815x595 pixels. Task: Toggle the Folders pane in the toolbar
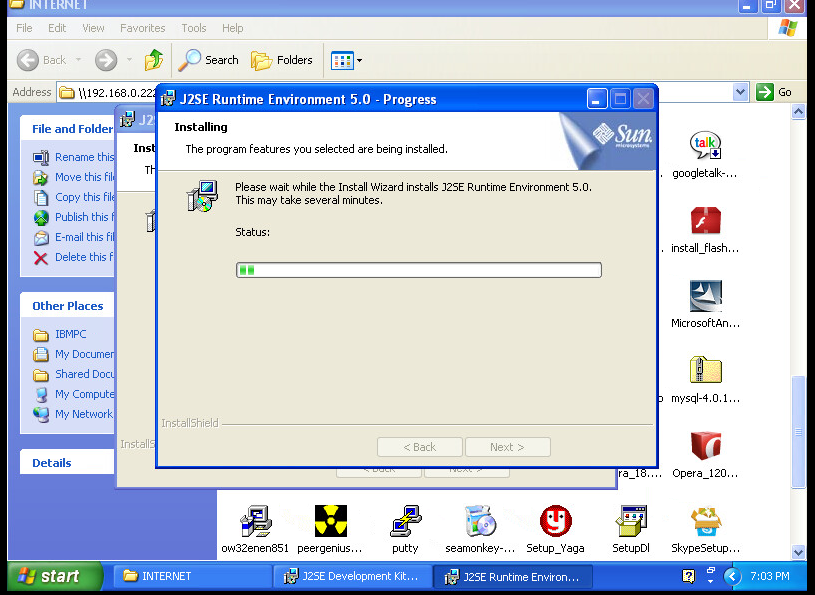pyautogui.click(x=282, y=60)
